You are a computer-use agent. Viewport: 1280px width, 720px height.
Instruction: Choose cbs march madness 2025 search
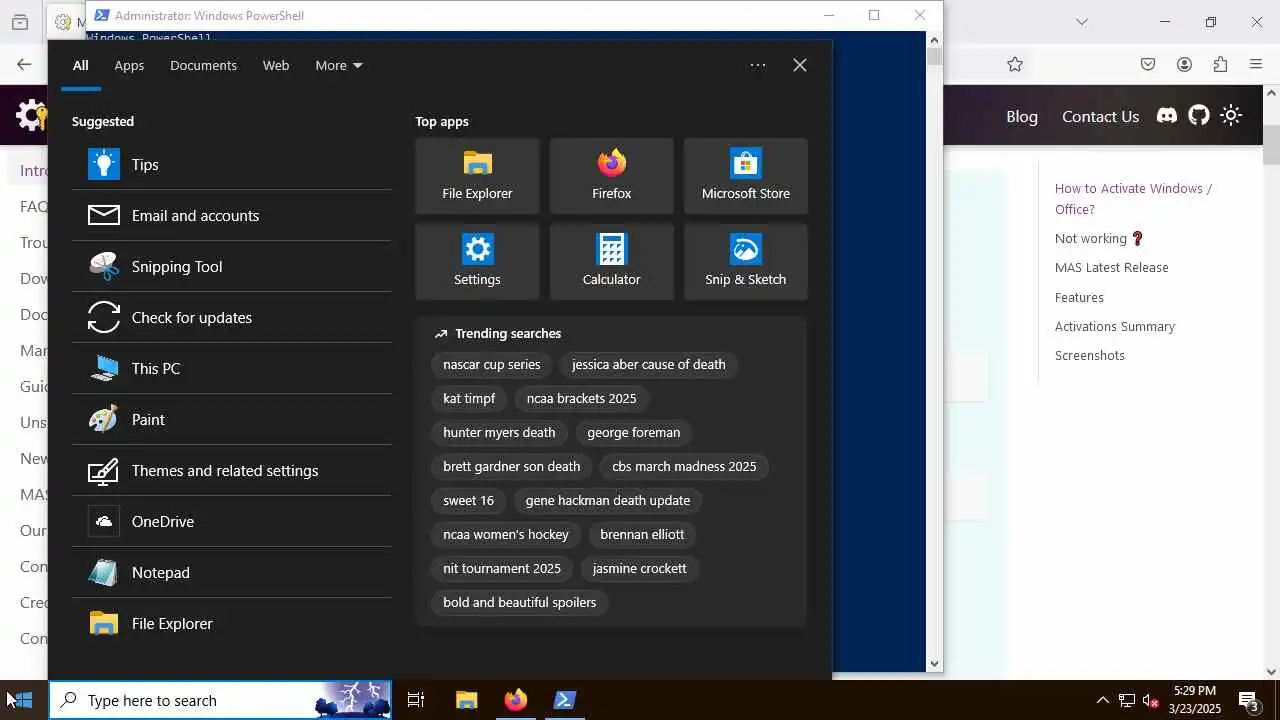(684, 466)
